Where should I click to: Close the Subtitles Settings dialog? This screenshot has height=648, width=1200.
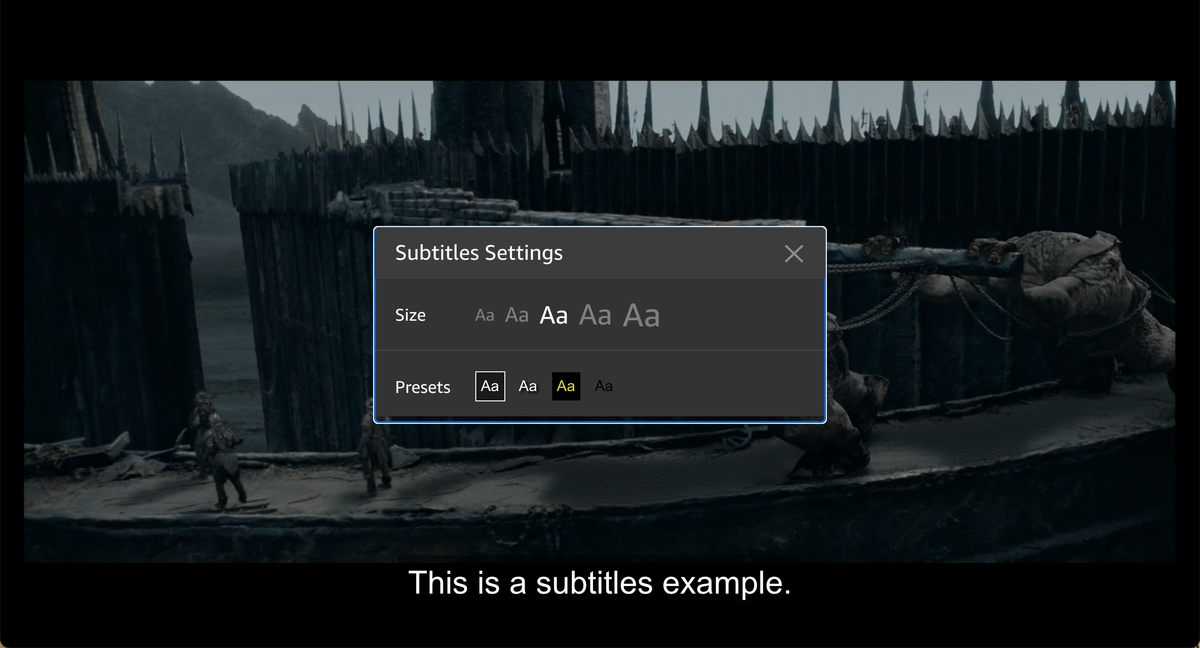coord(793,253)
